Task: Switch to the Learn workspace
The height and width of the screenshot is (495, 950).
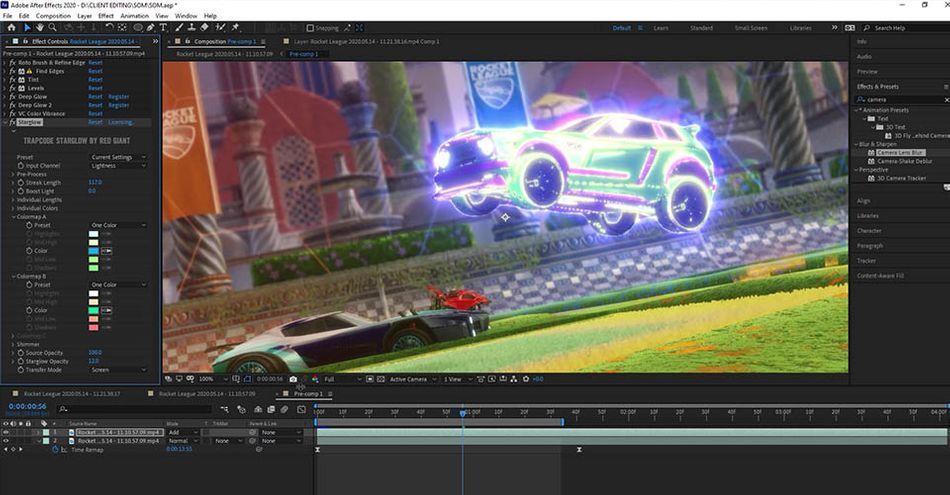Action: (661, 28)
